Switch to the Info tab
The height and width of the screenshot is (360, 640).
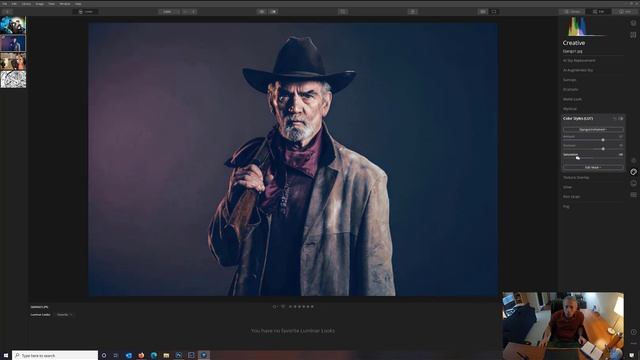point(625,12)
